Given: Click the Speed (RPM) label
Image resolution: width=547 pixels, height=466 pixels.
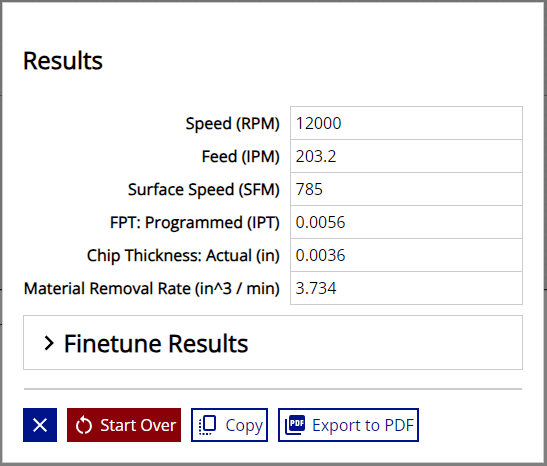Looking at the screenshot, I should point(232,123).
